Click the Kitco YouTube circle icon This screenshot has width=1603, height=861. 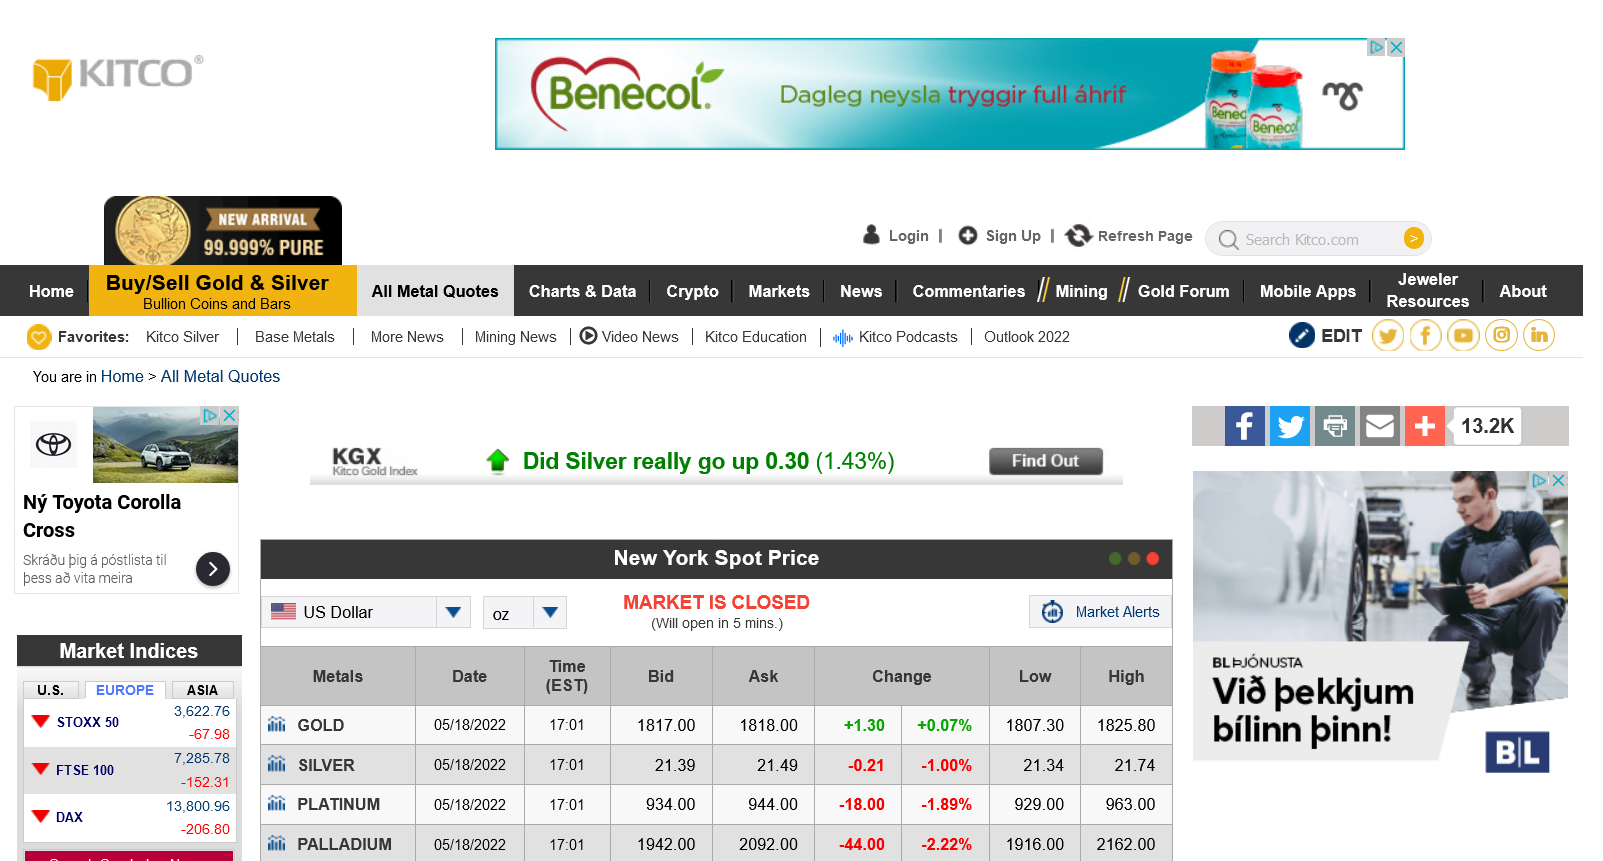[1463, 336]
